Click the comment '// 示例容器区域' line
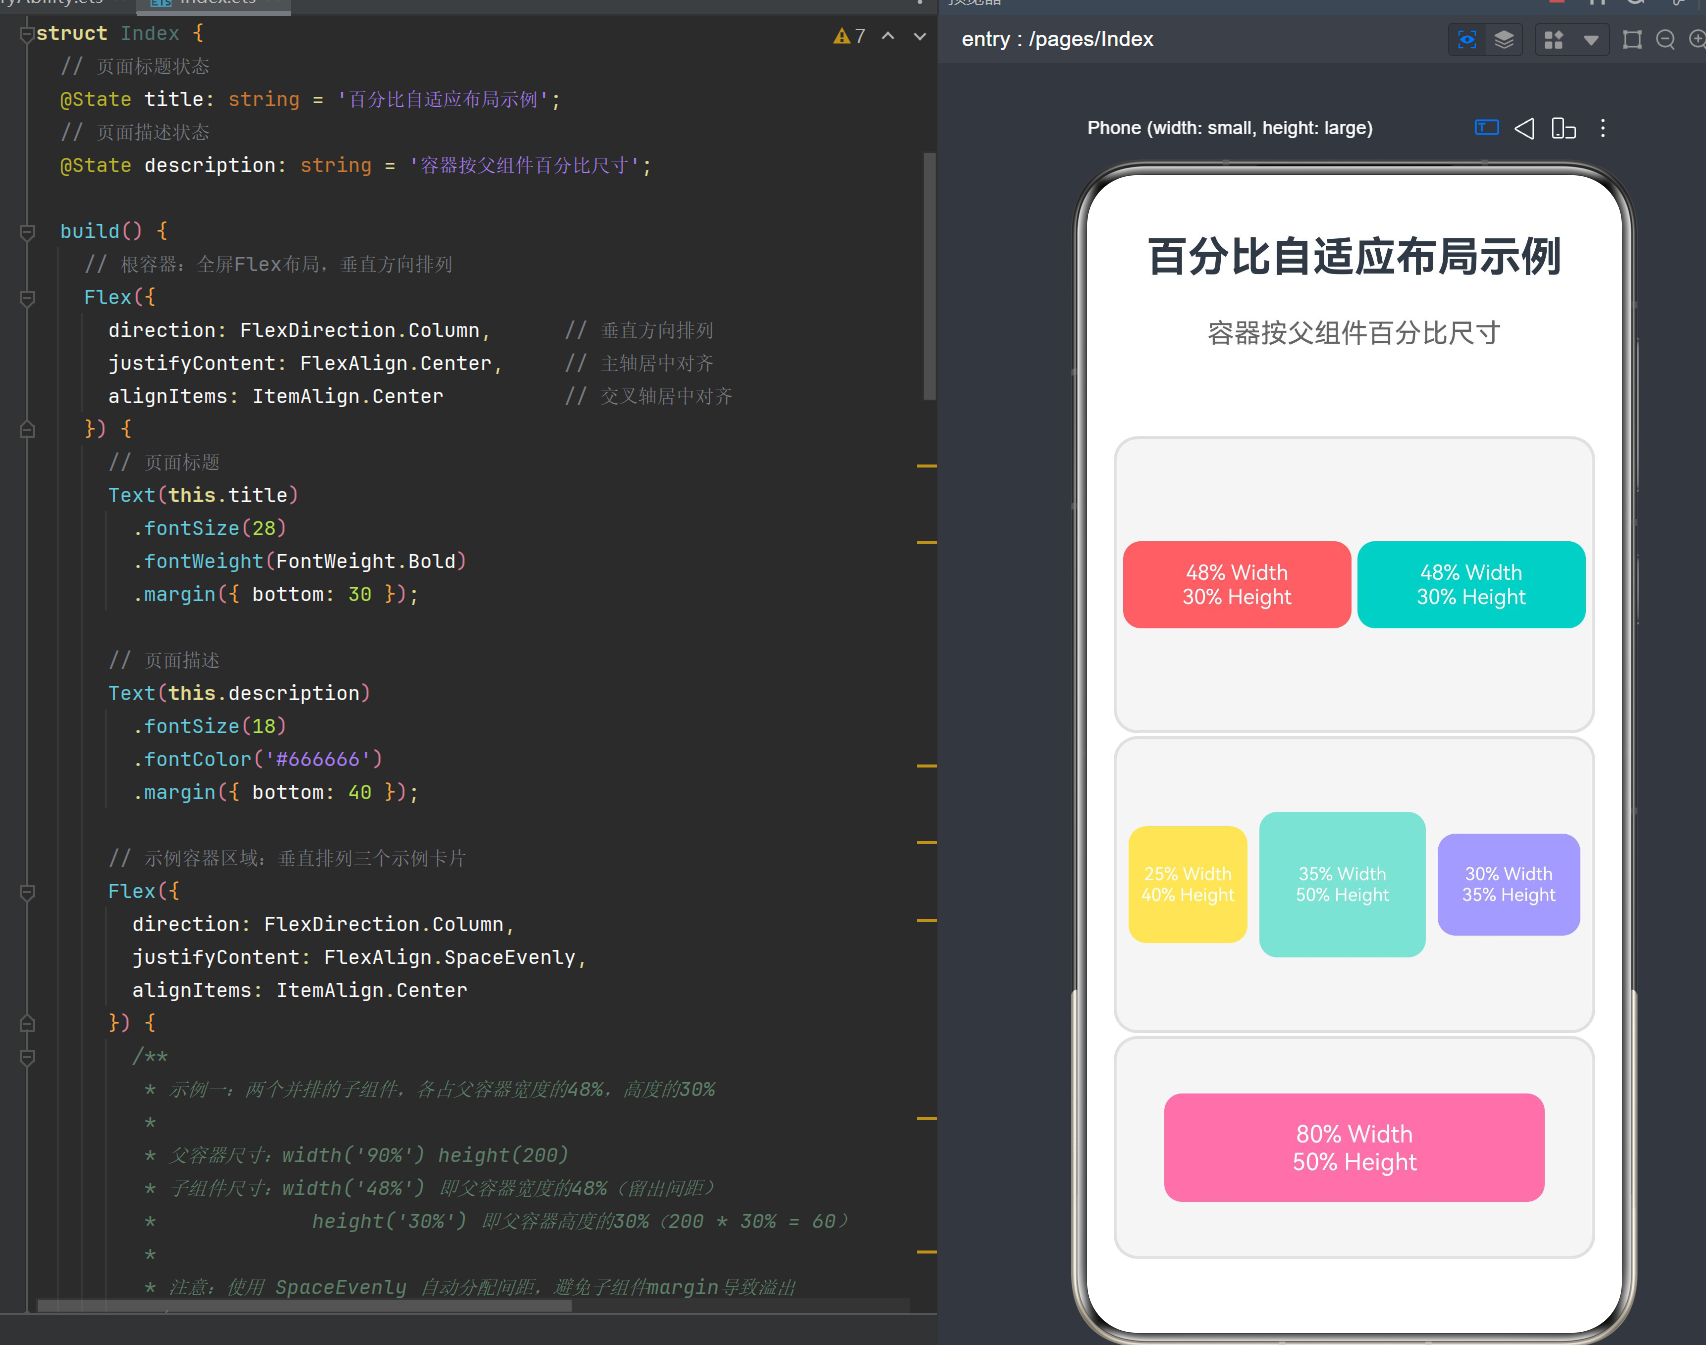1706x1345 pixels. pos(287,859)
